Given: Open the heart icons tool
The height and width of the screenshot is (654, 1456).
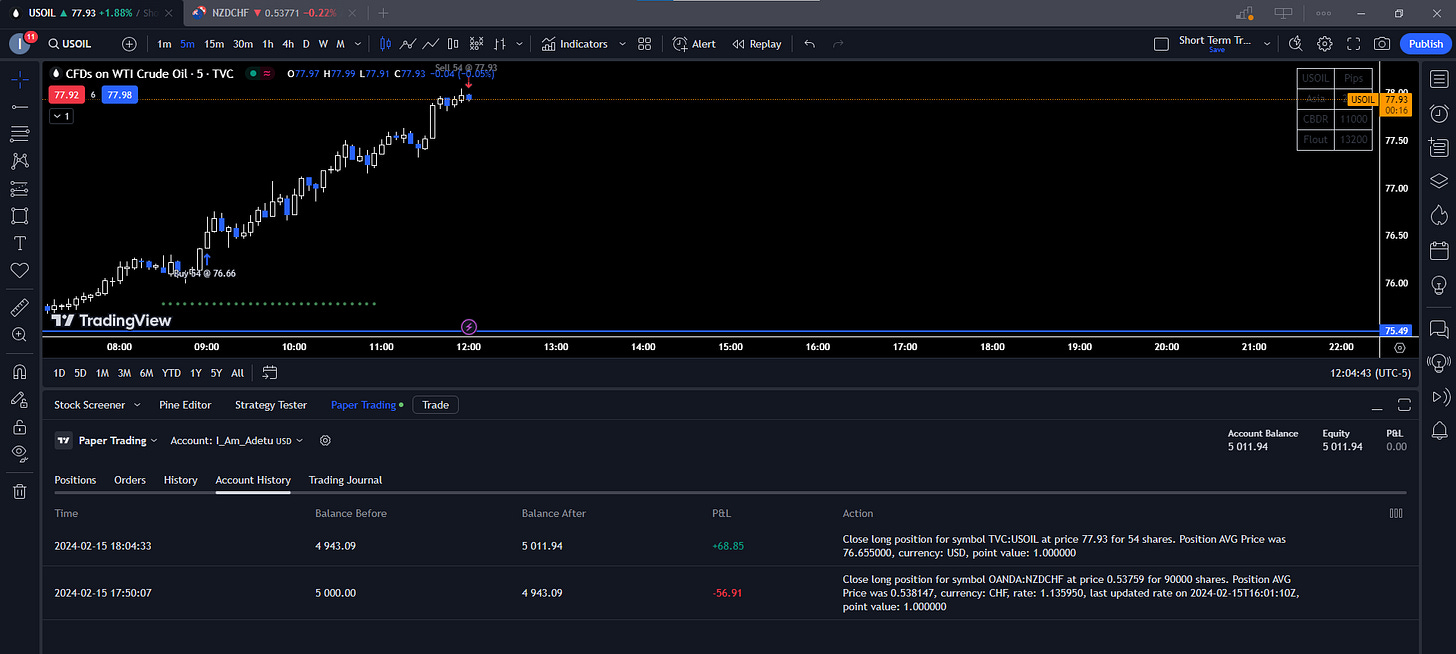Looking at the screenshot, I should [19, 270].
